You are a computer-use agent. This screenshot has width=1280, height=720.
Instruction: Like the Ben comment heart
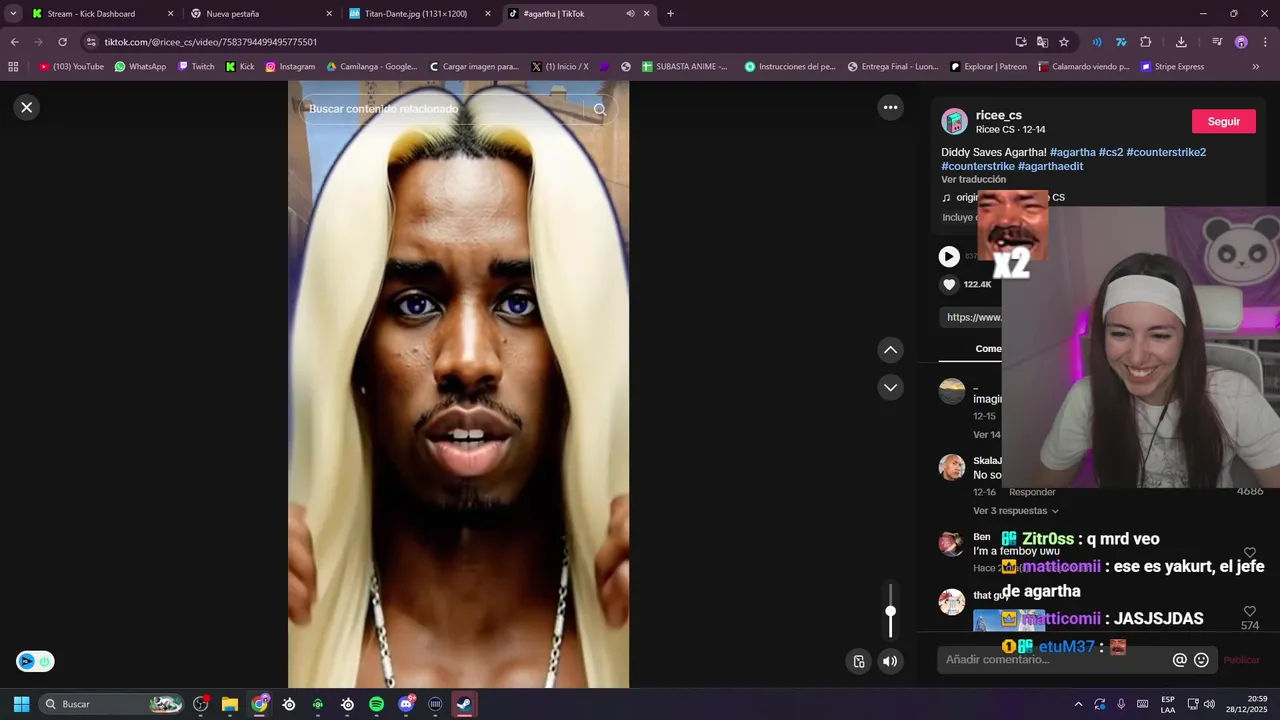pyautogui.click(x=1250, y=552)
